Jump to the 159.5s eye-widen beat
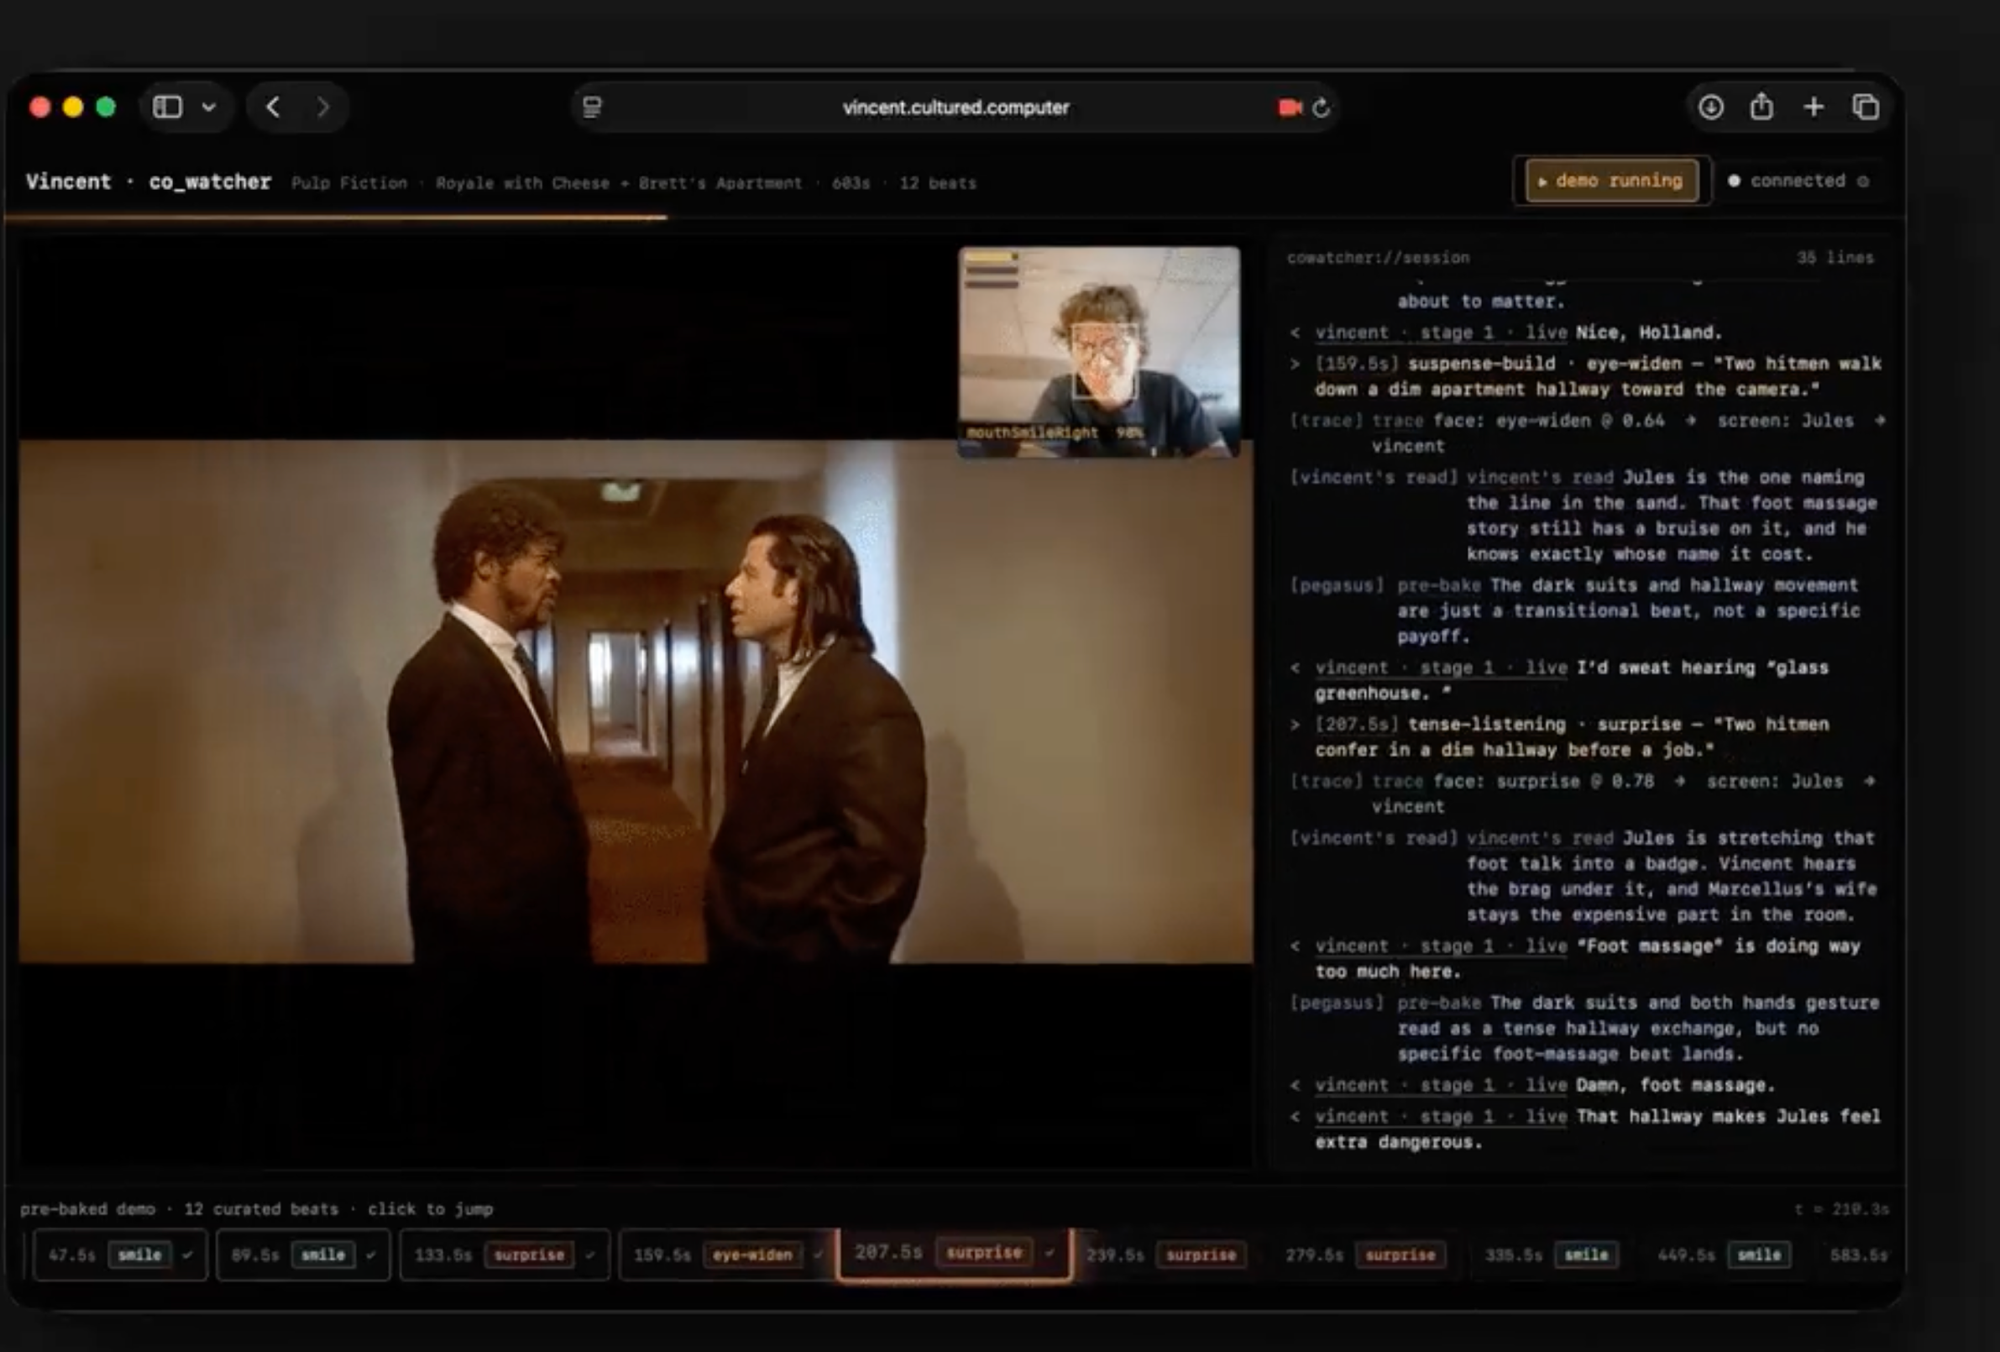The width and height of the screenshot is (2000, 1352). 726,1255
